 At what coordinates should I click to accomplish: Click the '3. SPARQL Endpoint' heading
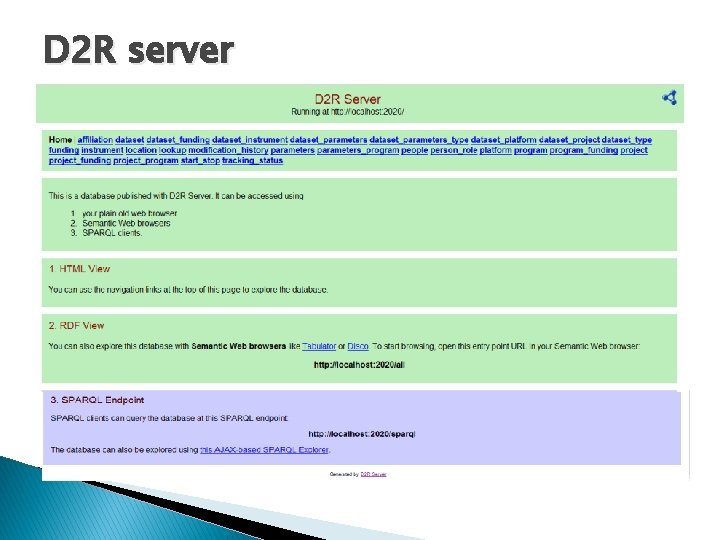tap(97, 400)
